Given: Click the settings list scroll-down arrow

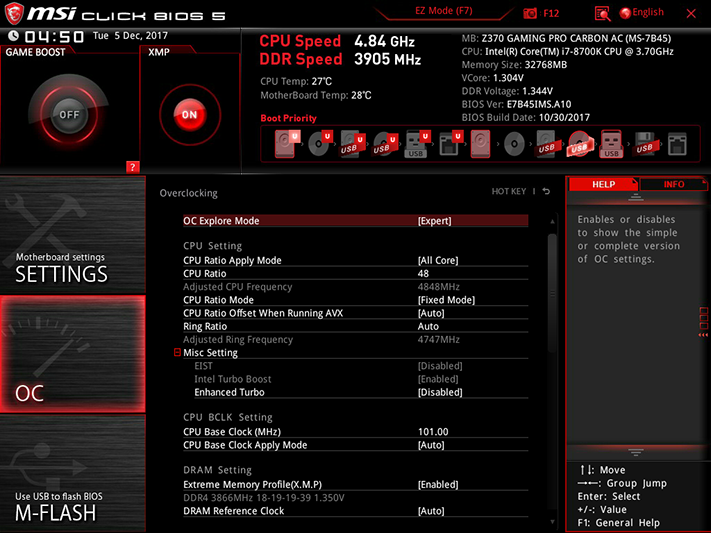Looking at the screenshot, I should [x=552, y=522].
